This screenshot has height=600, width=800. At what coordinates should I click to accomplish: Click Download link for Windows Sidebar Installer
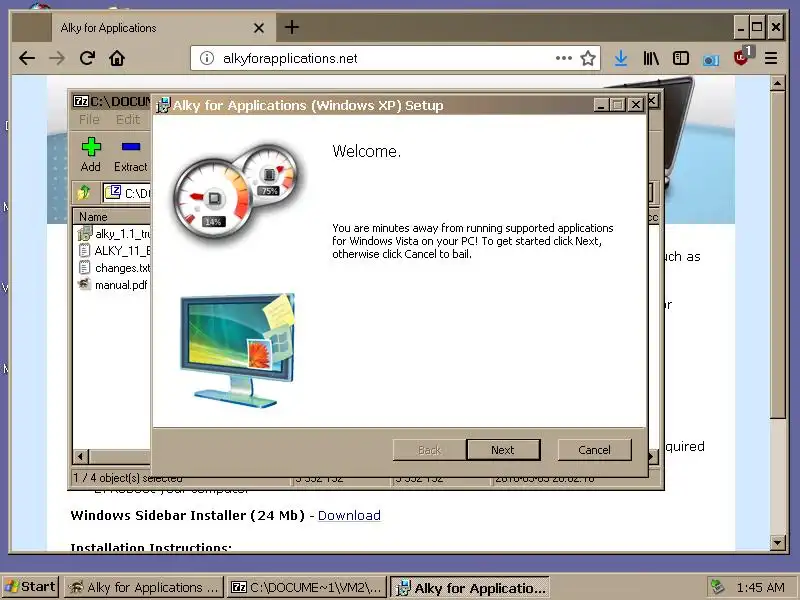pos(349,515)
